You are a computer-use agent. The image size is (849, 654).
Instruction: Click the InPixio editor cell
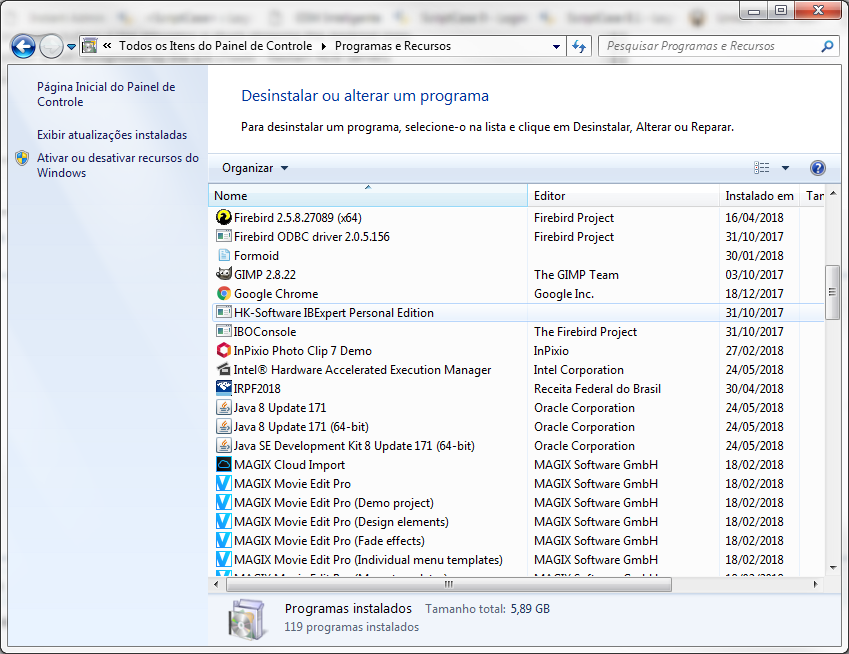tap(551, 351)
